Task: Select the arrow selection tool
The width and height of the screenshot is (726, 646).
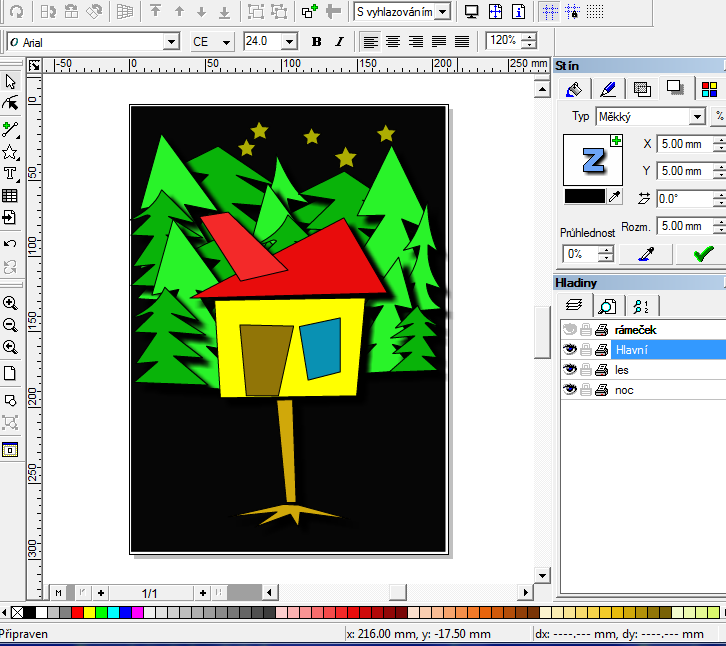Action: click(10, 82)
